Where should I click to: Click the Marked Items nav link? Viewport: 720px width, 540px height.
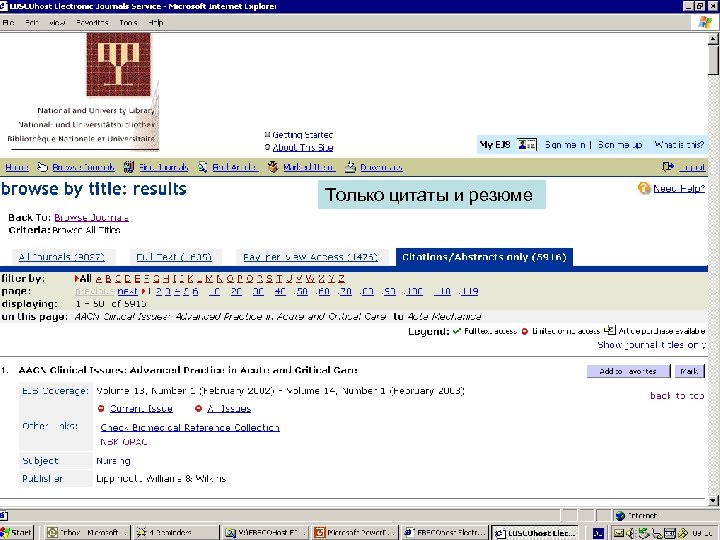(309, 167)
